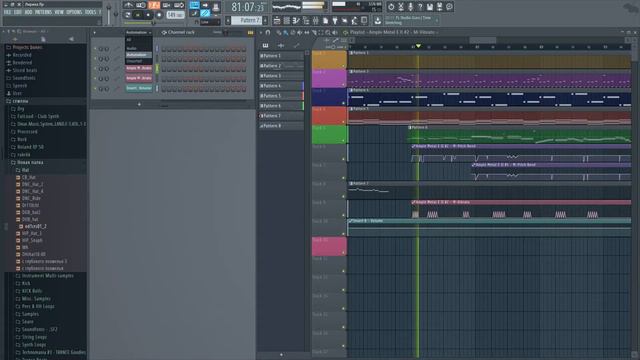Screen dimensions: 640x360
Task: Open the Pattern 7 selector
Action: 247,20
